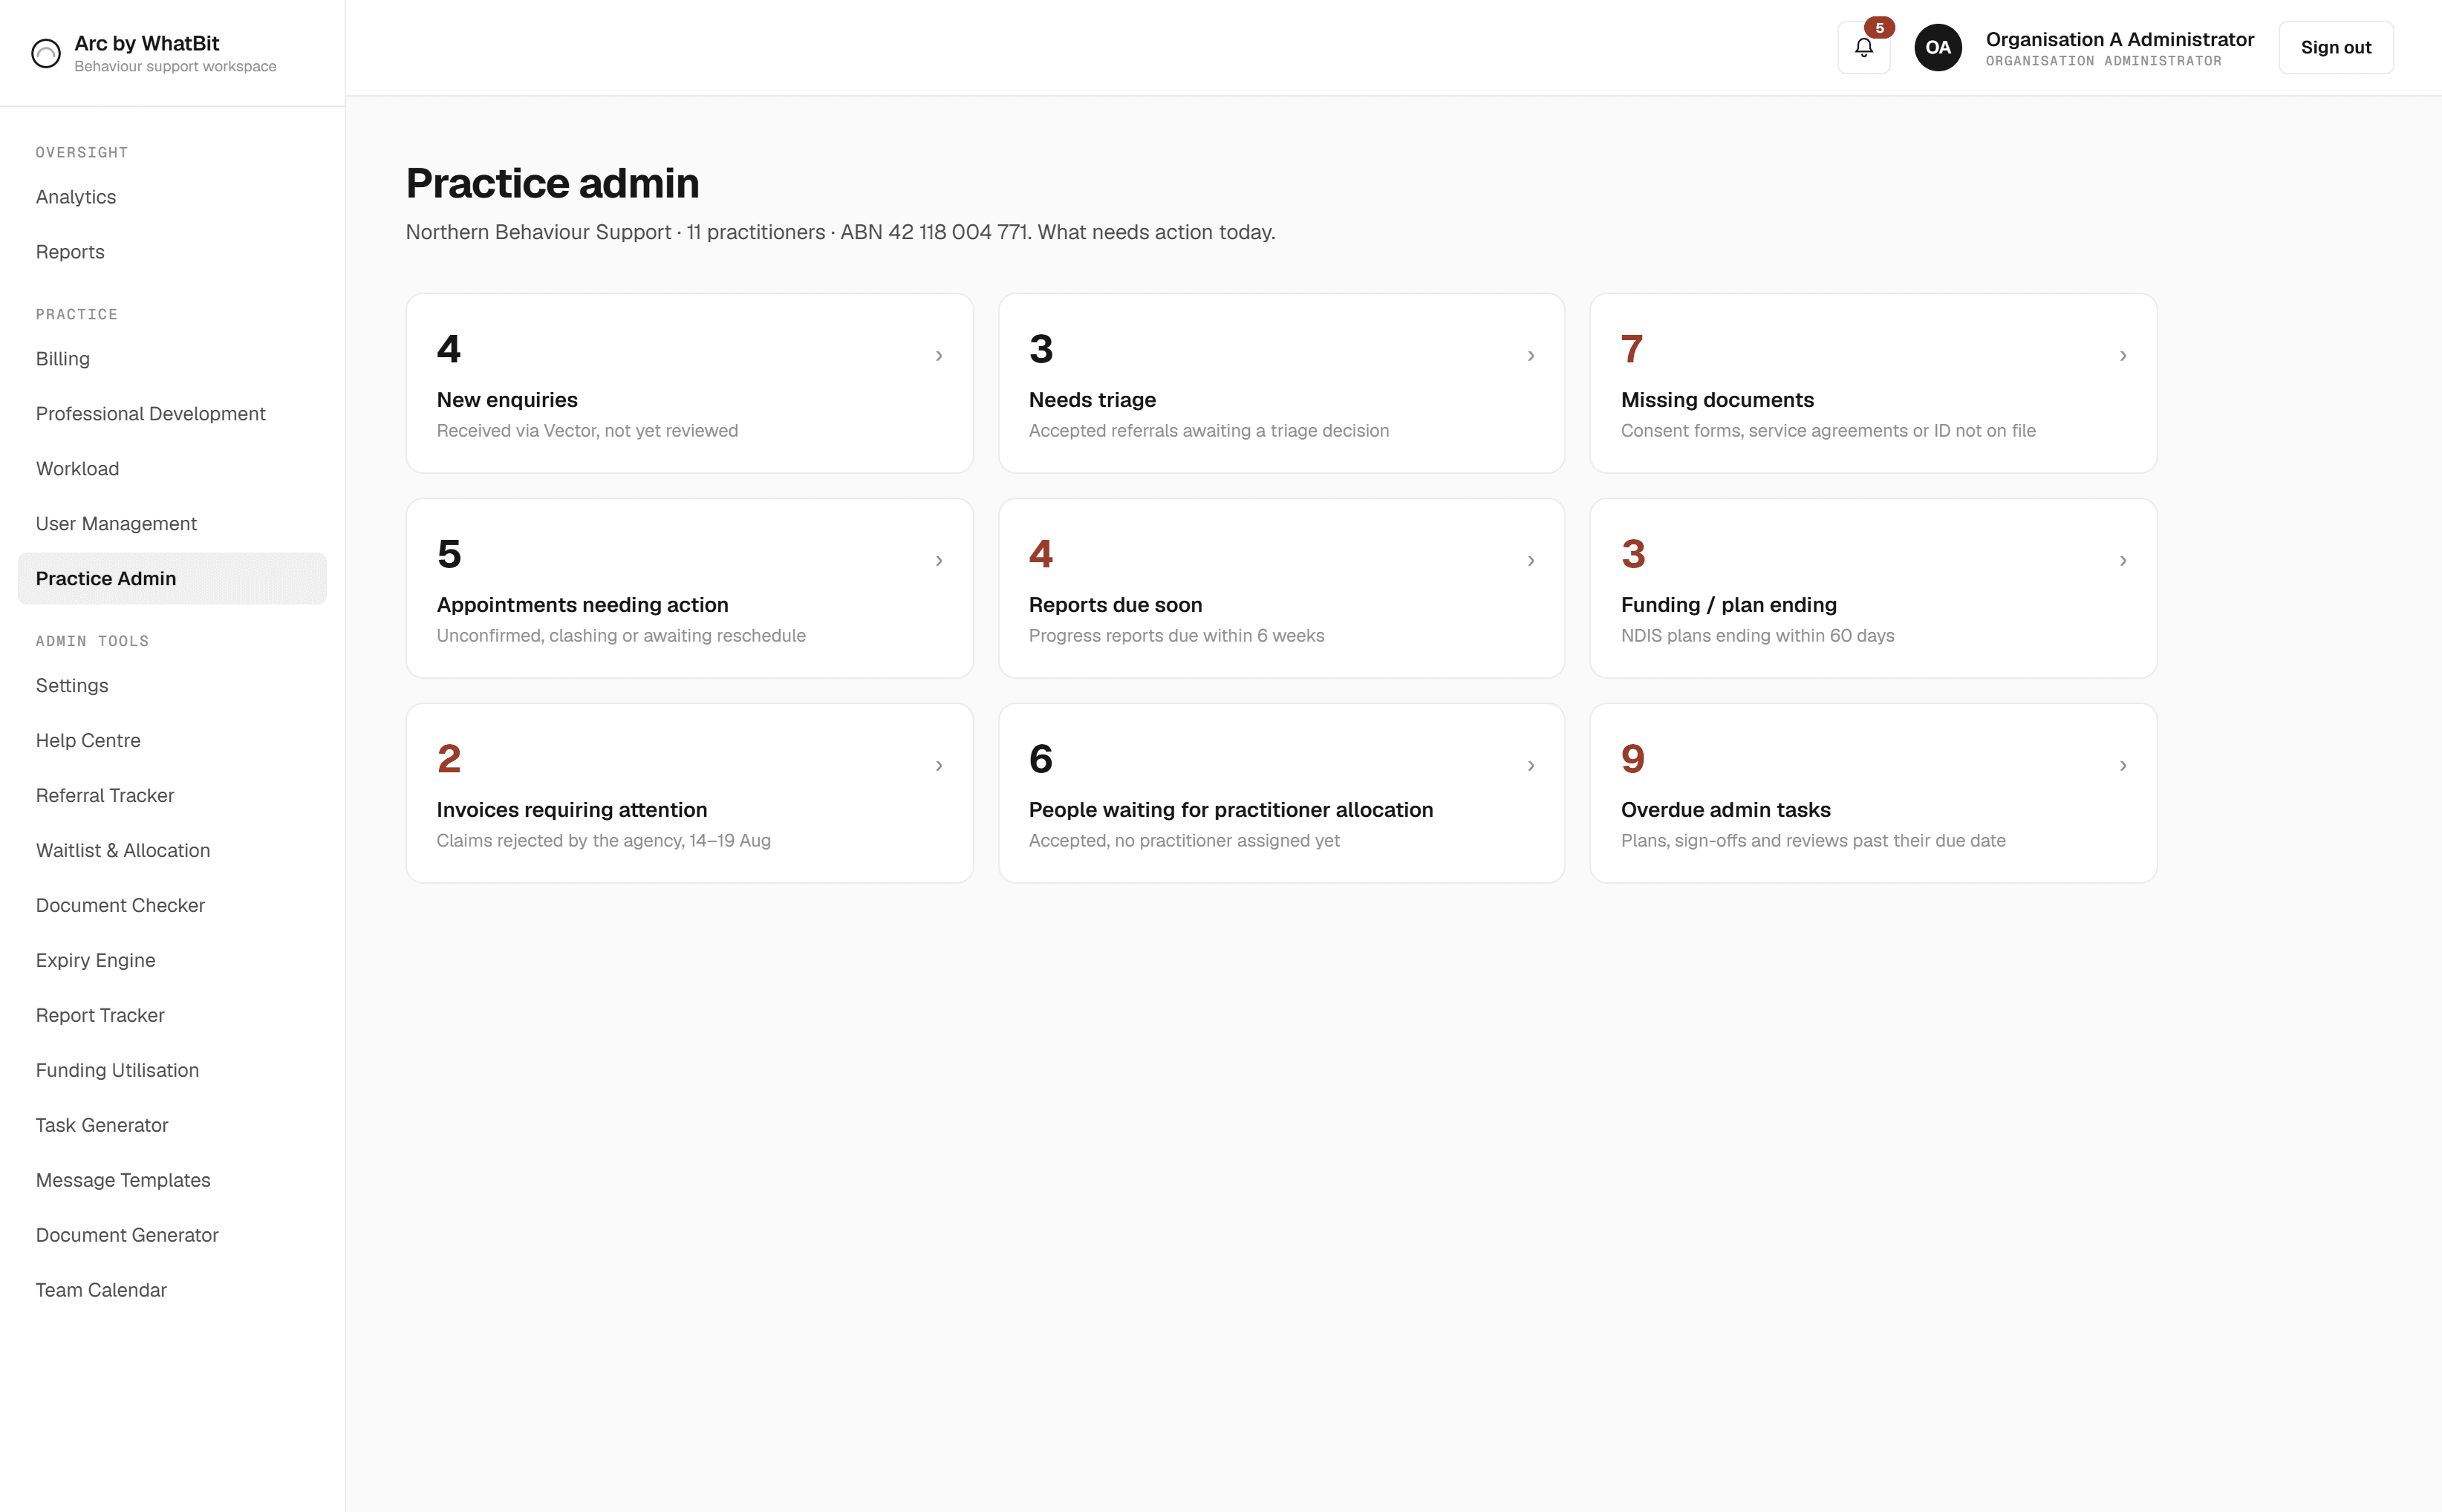Viewport: 2442px width, 1512px height.
Task: Expand the People waiting for allocation chevron
Action: point(1531,766)
